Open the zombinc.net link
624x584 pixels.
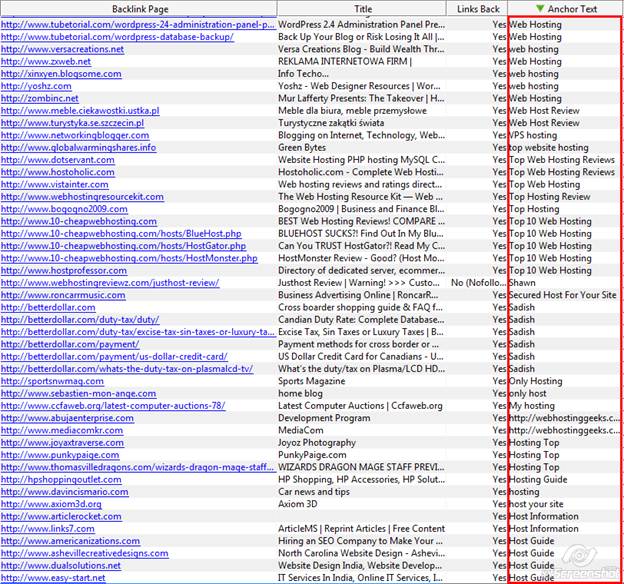click(x=39, y=98)
